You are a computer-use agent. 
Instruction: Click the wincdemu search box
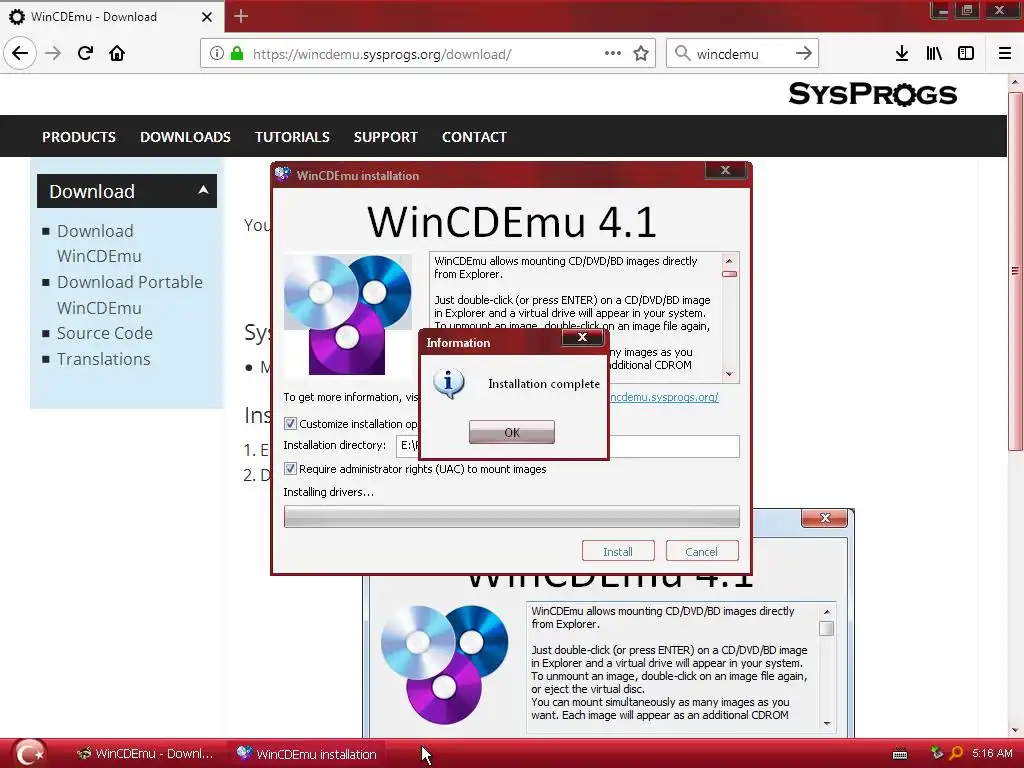(x=741, y=54)
